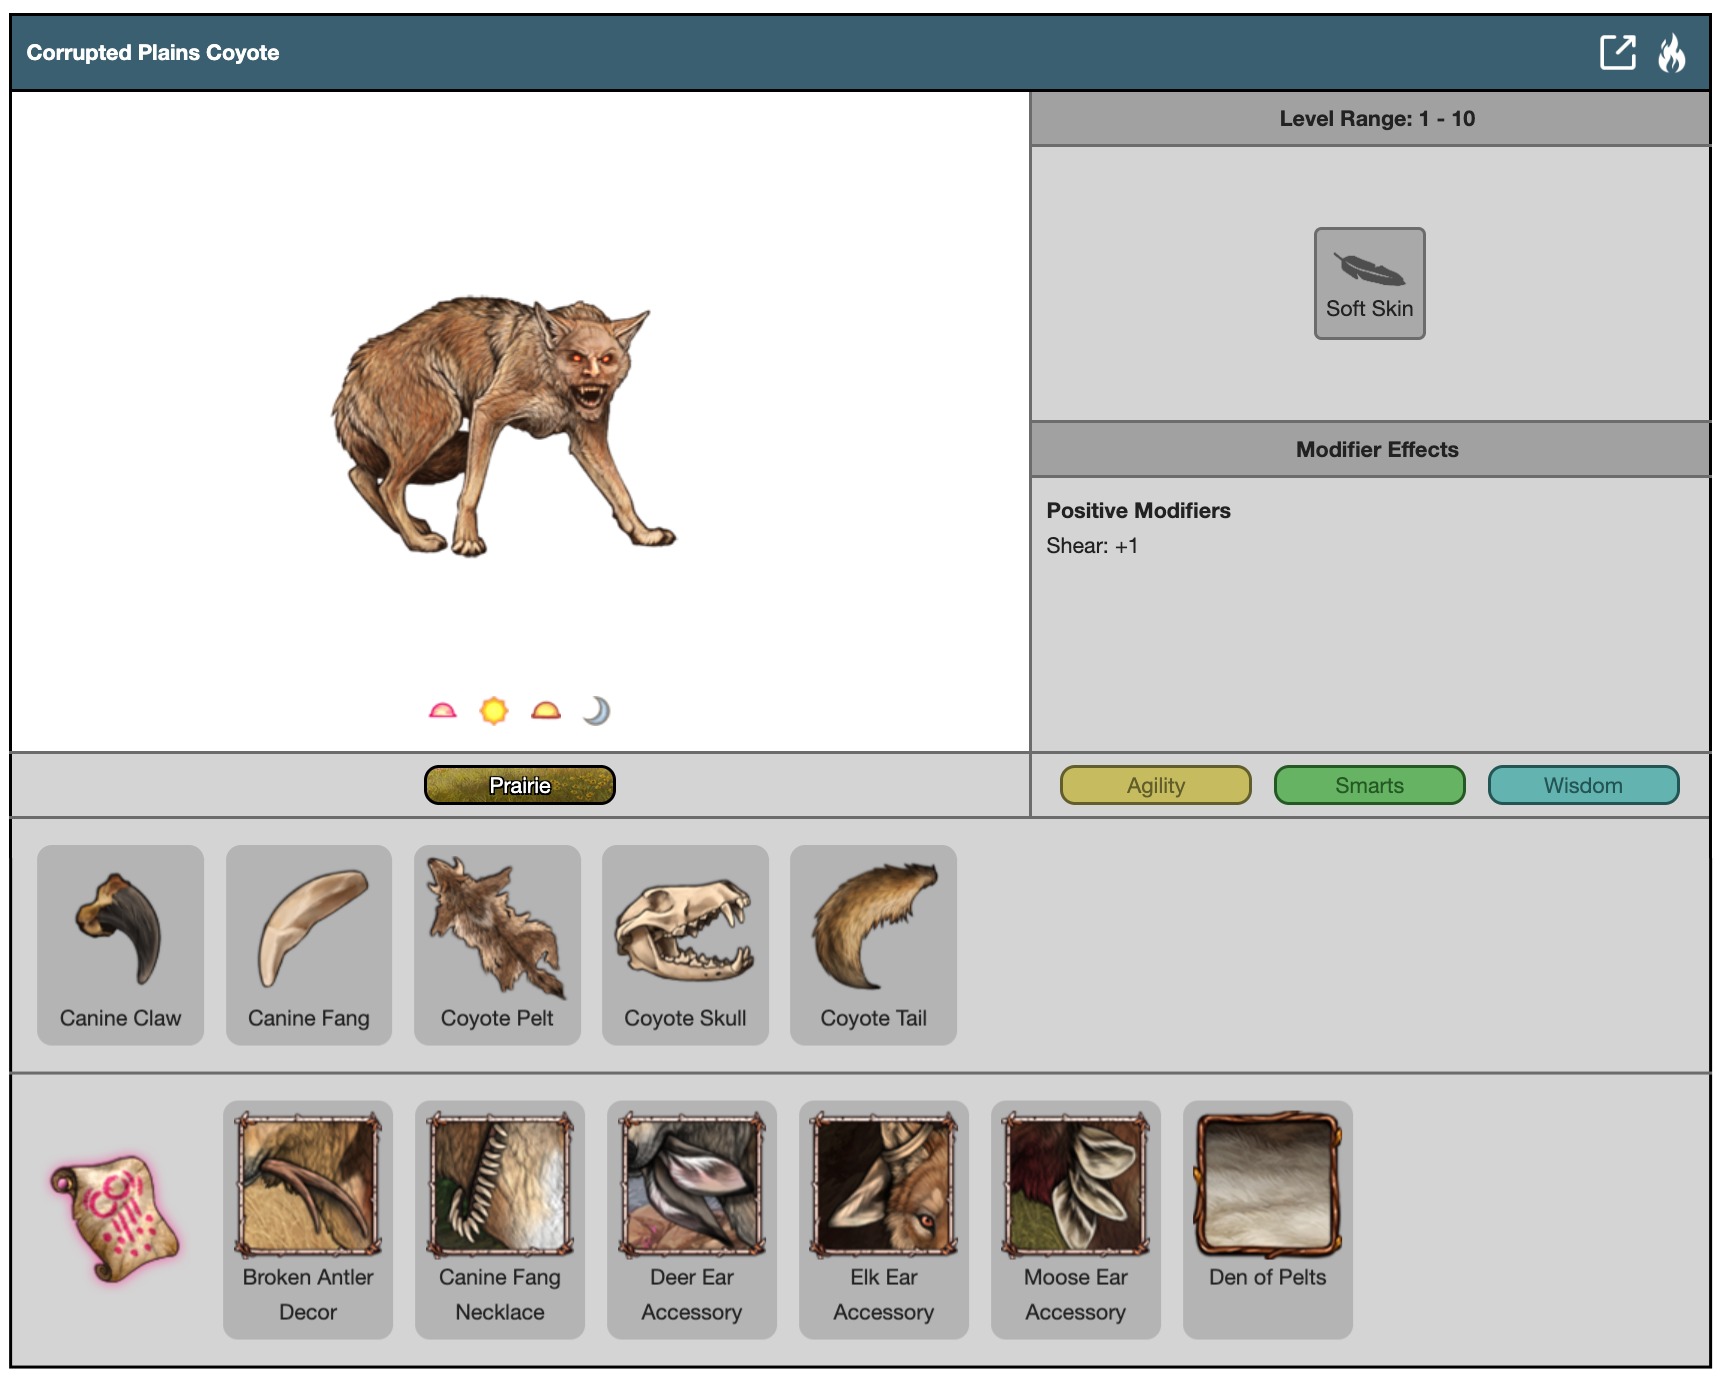Click the yellow sun day icon

tap(494, 711)
